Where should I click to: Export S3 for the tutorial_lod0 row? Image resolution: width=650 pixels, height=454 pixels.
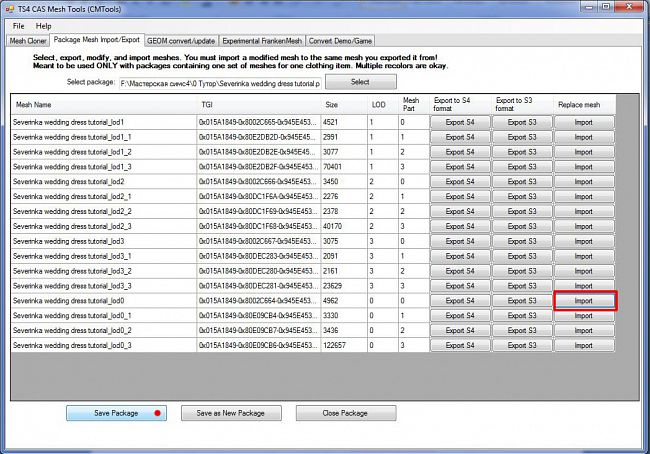pos(522,301)
